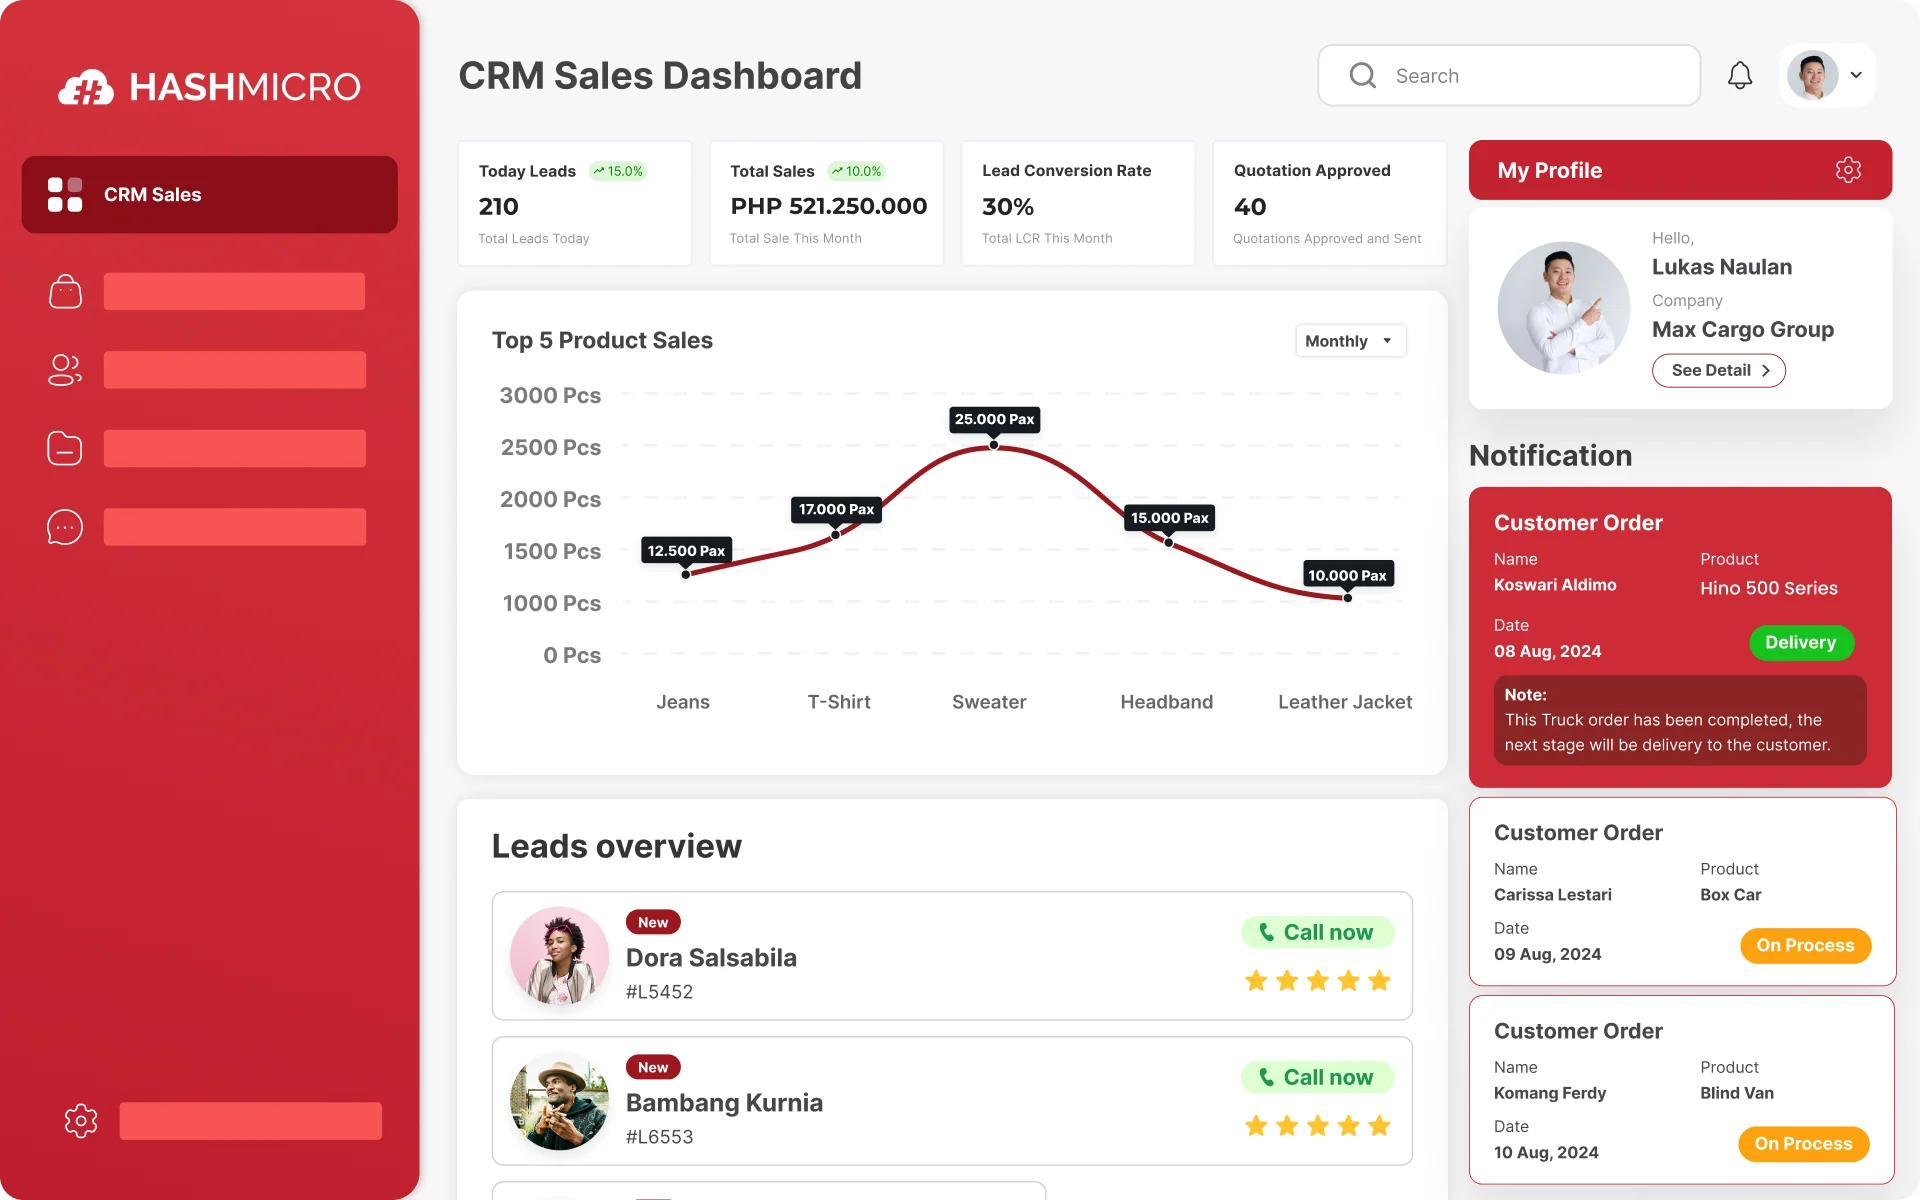
Task: Open the user avatar dropdown arrow
Action: tap(1856, 75)
